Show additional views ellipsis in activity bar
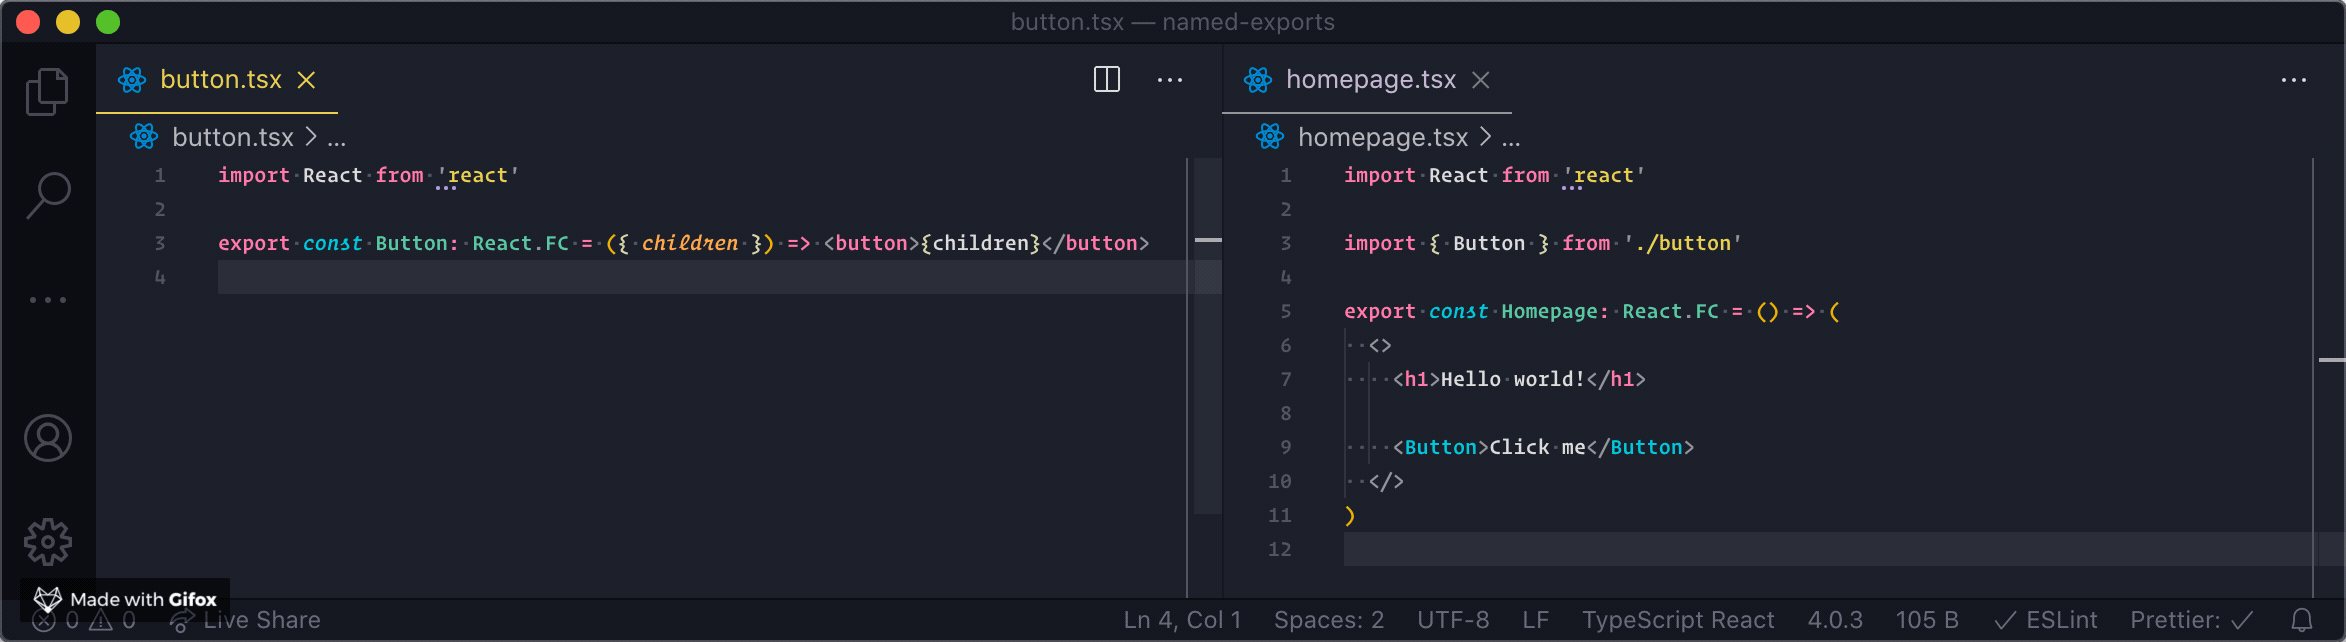The image size is (2346, 642). pyautogui.click(x=47, y=300)
